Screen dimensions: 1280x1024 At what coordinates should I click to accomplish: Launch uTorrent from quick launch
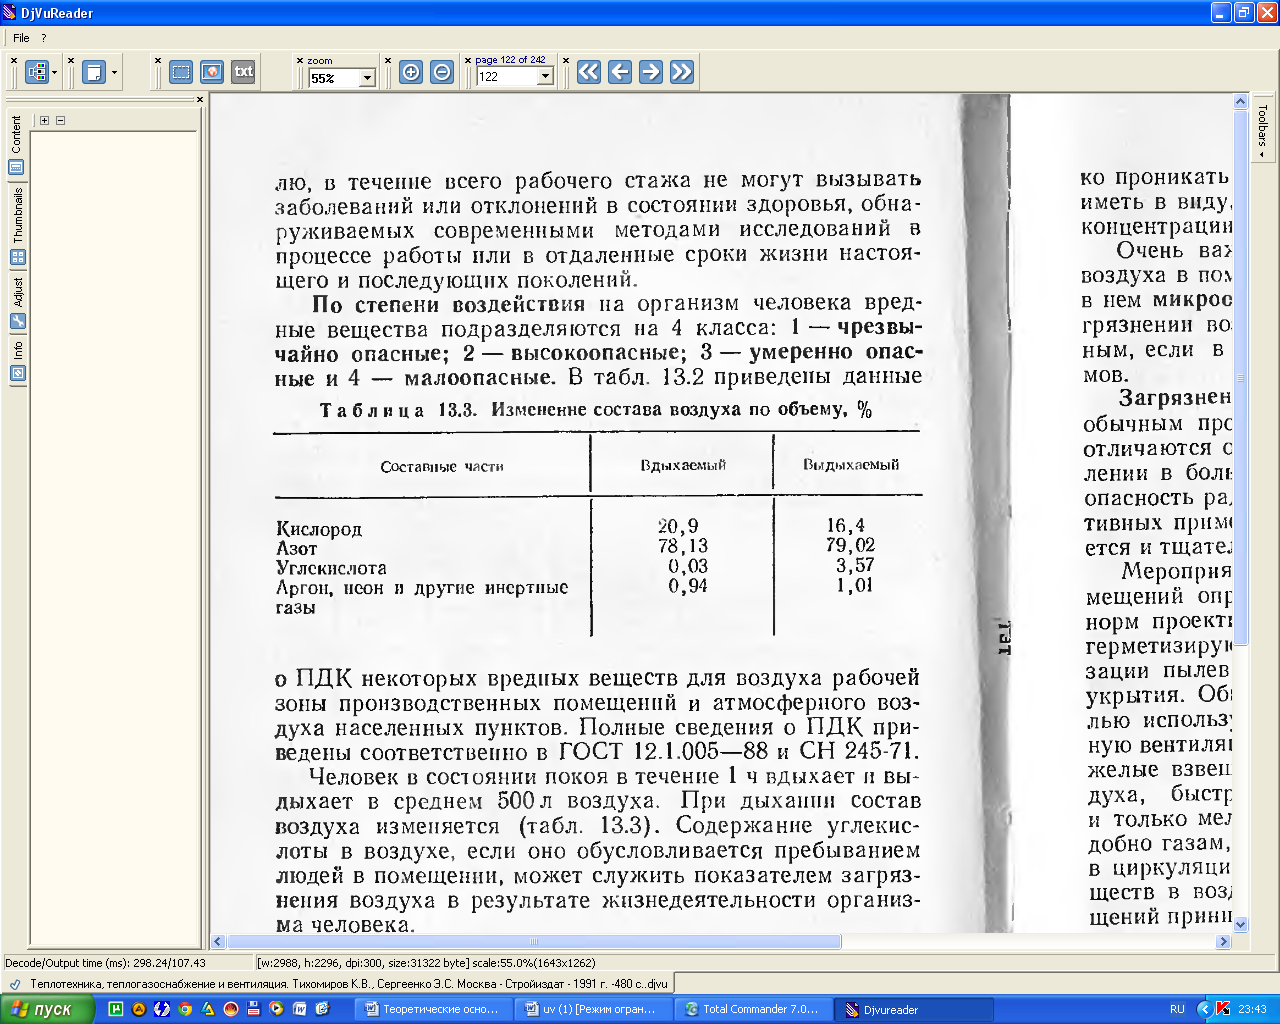pos(116,1009)
